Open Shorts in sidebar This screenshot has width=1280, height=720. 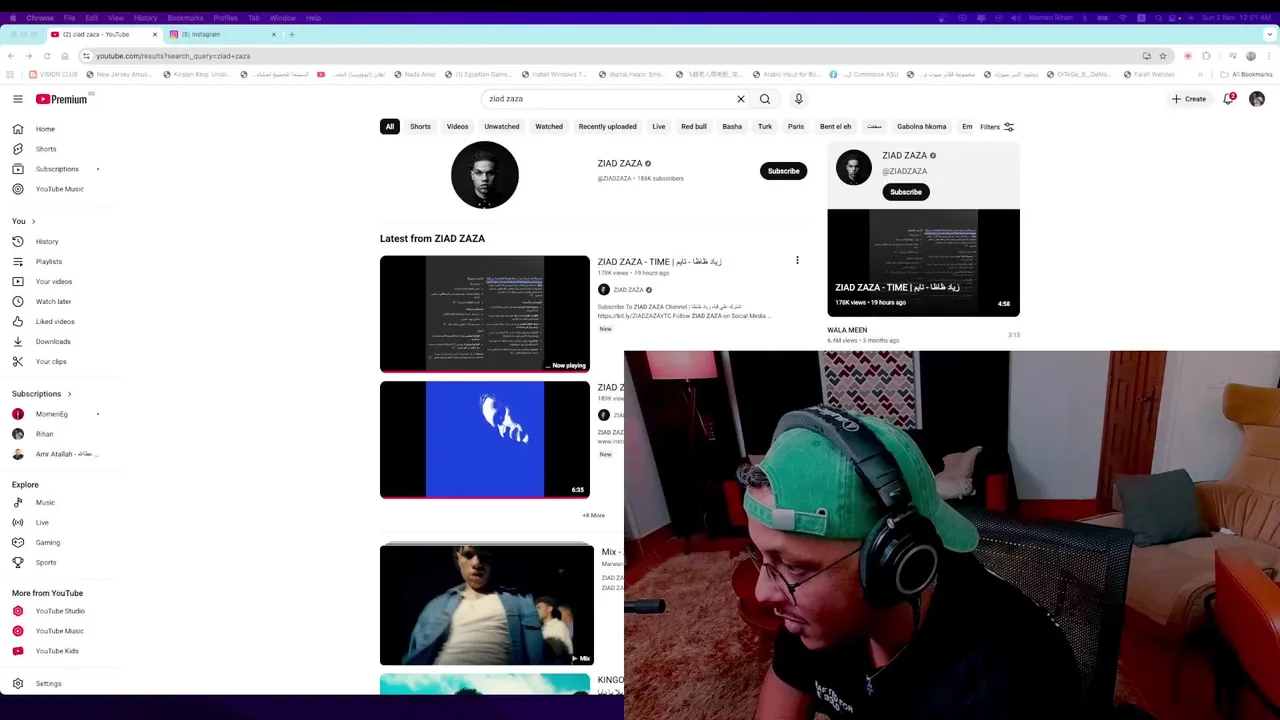pos(46,149)
